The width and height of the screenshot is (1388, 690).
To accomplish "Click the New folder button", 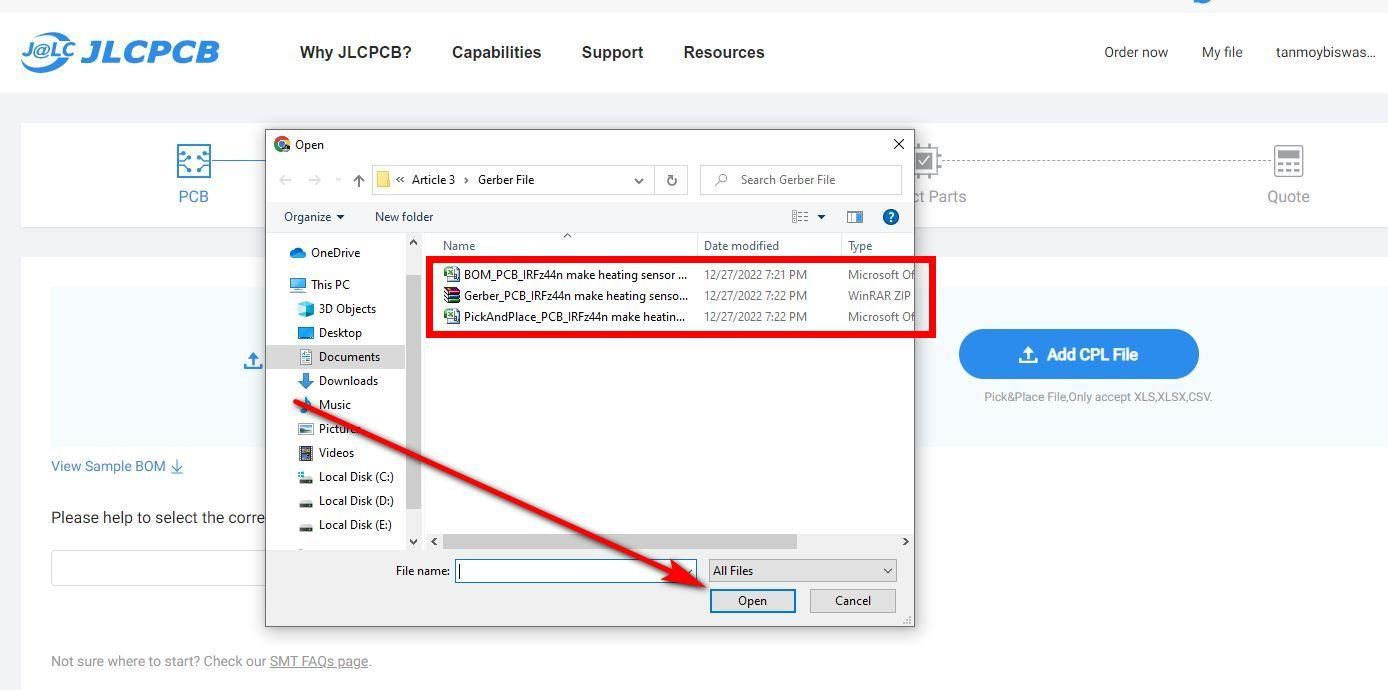I will tap(404, 217).
